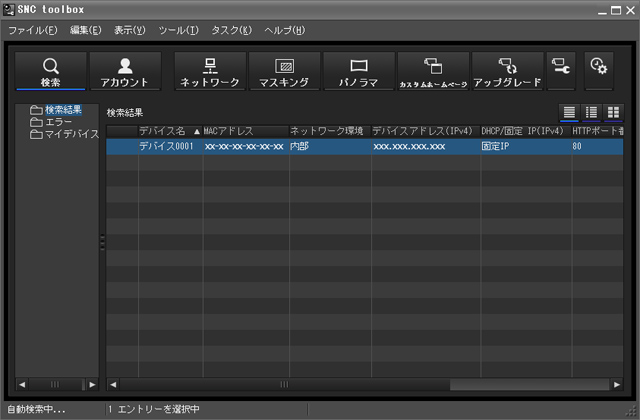The image size is (640, 420).
Task: Sort by デバイス名 column header
Action: click(x=163, y=131)
